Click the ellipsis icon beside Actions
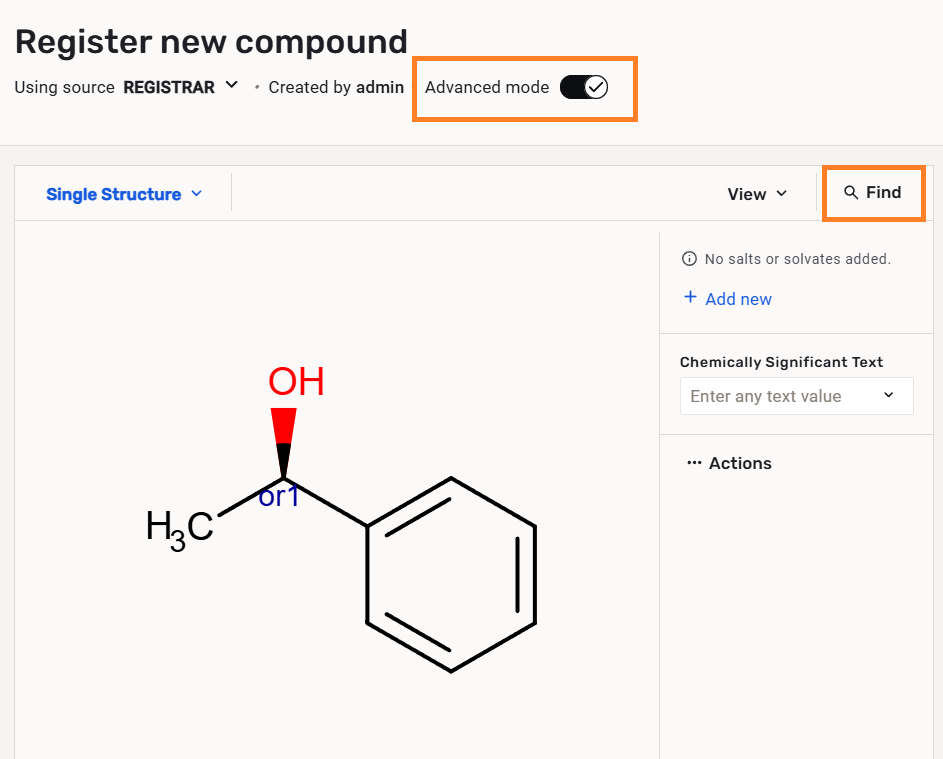This screenshot has width=943, height=759. (x=694, y=463)
